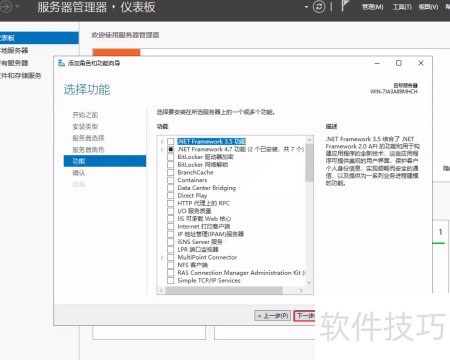Check the BitLocker 驱动器加密 checkbox

click(170, 157)
